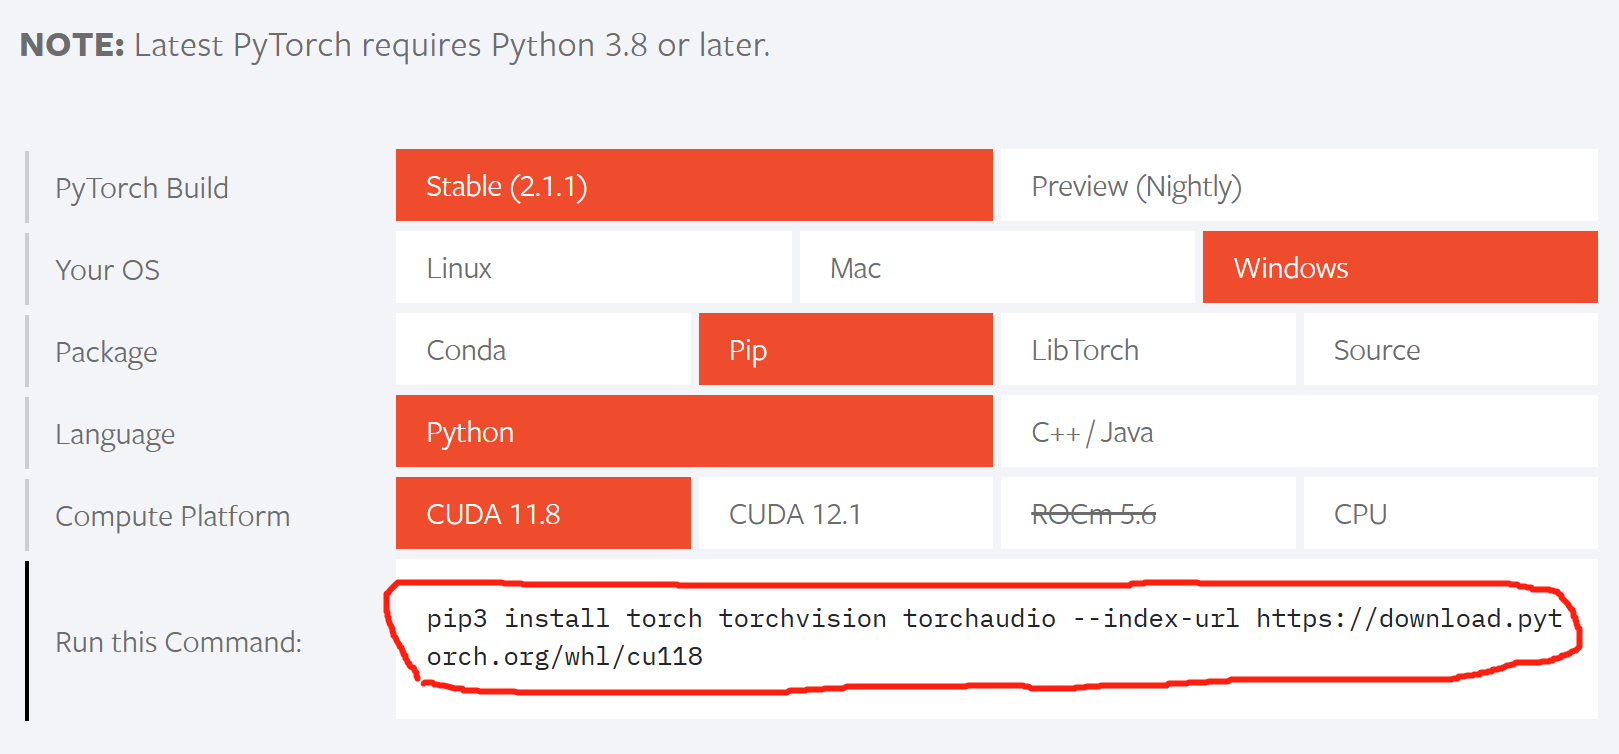Click the Compute Platform row label
The height and width of the screenshot is (754, 1619).
(172, 515)
